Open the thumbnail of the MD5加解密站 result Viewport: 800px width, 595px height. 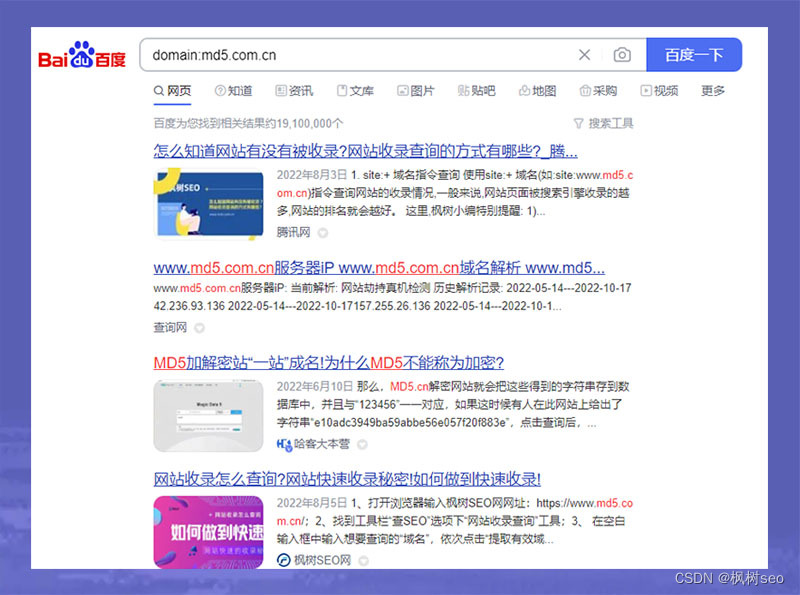click(209, 415)
